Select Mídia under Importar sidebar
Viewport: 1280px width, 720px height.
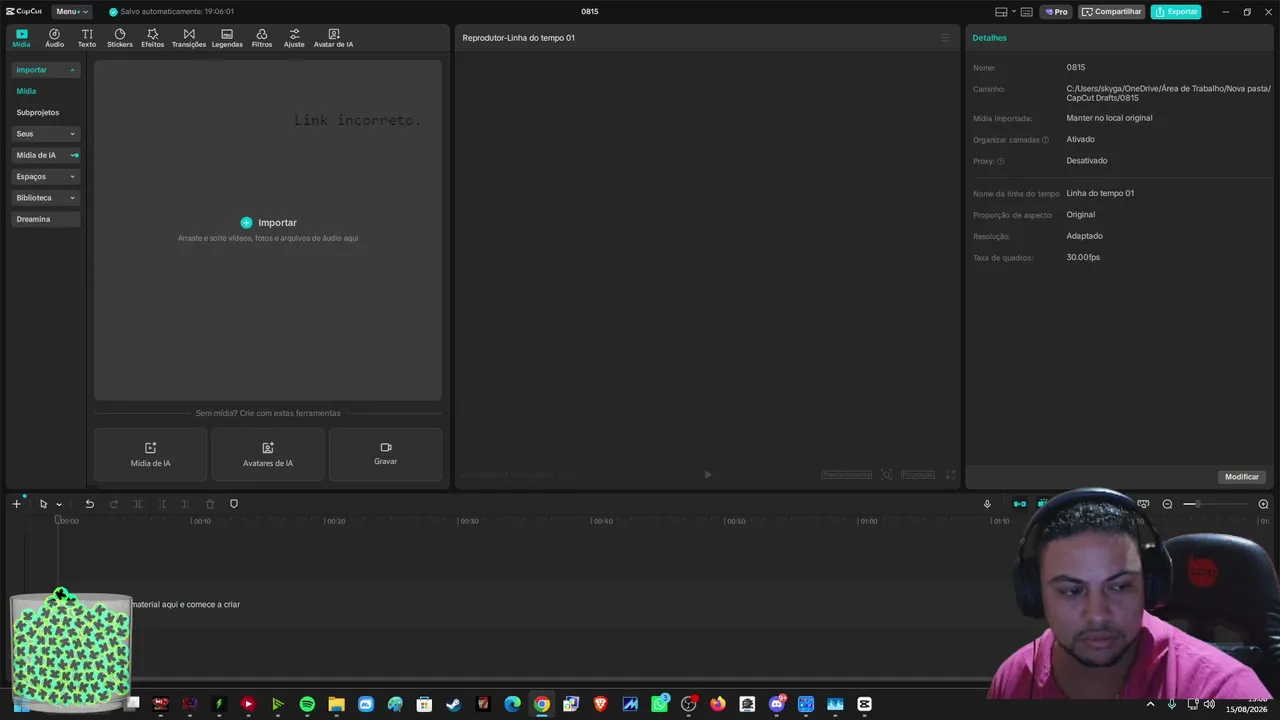click(26, 91)
